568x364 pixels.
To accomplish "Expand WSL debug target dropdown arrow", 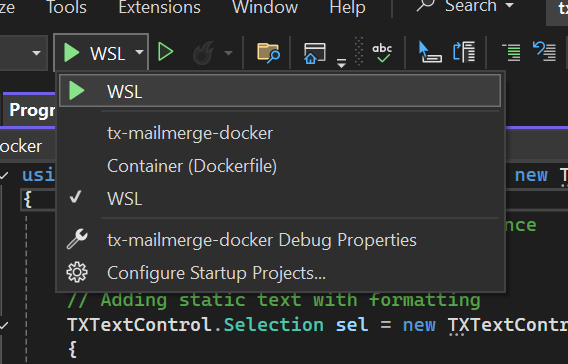I will (139, 53).
